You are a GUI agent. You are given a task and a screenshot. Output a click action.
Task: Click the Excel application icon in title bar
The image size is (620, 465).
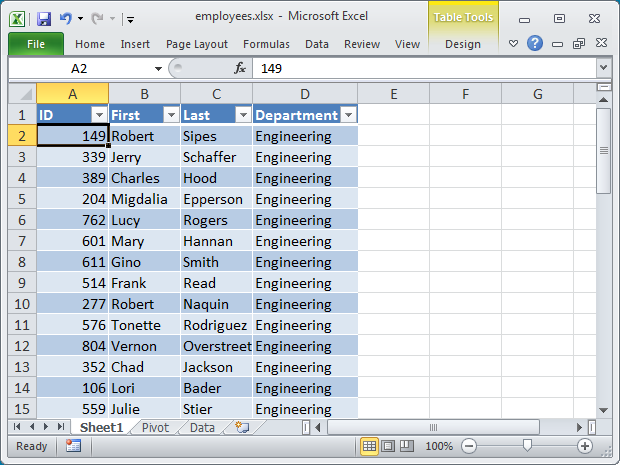tap(17, 19)
